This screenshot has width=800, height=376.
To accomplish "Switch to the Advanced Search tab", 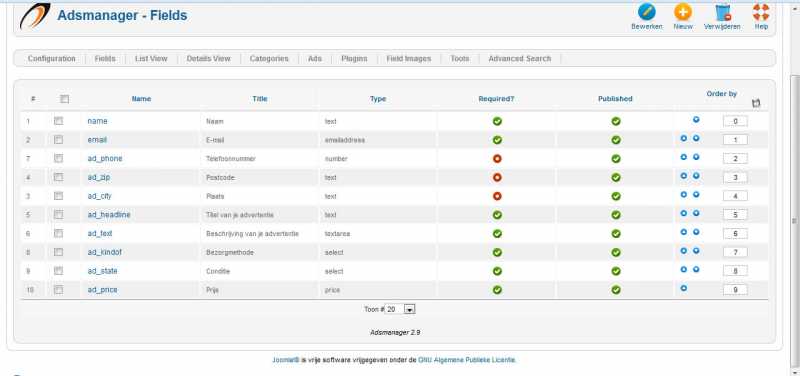I will pyautogui.click(x=519, y=59).
